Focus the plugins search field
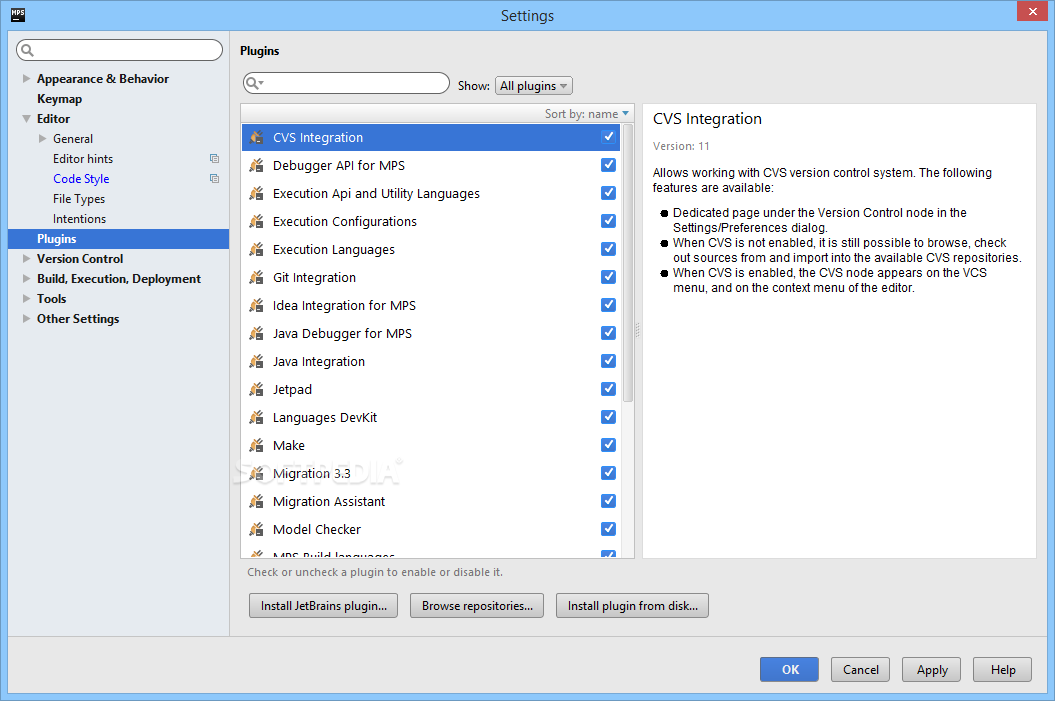This screenshot has width=1055, height=701. pyautogui.click(x=346, y=83)
